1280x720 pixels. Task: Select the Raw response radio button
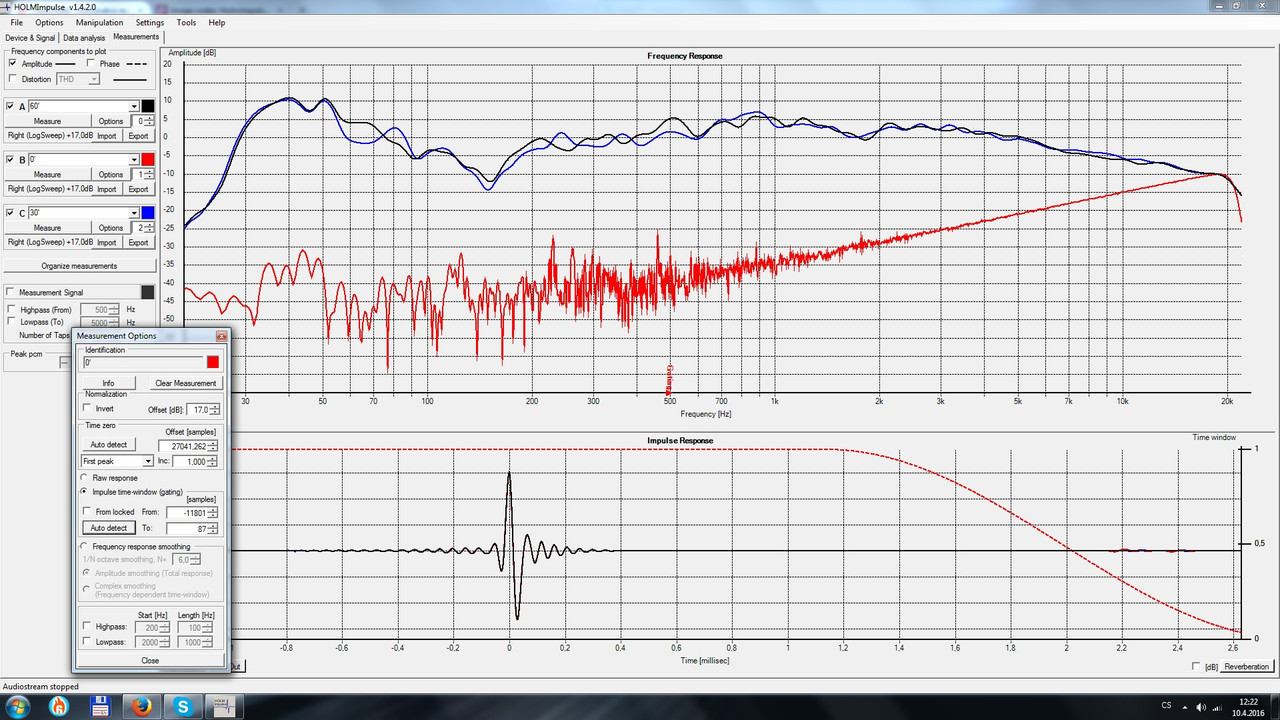point(84,478)
